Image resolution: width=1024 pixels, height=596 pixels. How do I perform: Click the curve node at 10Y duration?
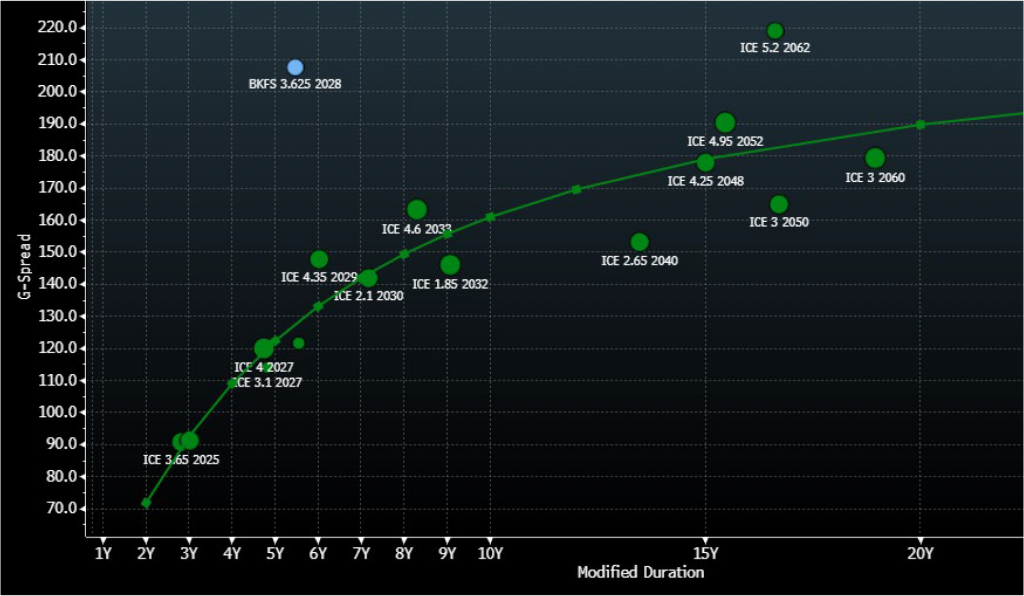[490, 217]
